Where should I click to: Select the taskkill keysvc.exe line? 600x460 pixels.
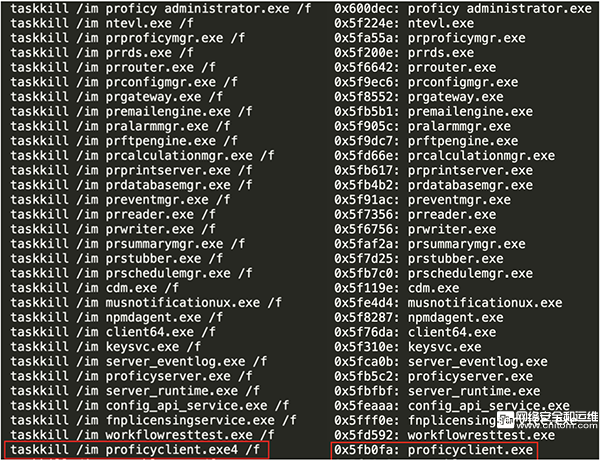click(x=106, y=347)
